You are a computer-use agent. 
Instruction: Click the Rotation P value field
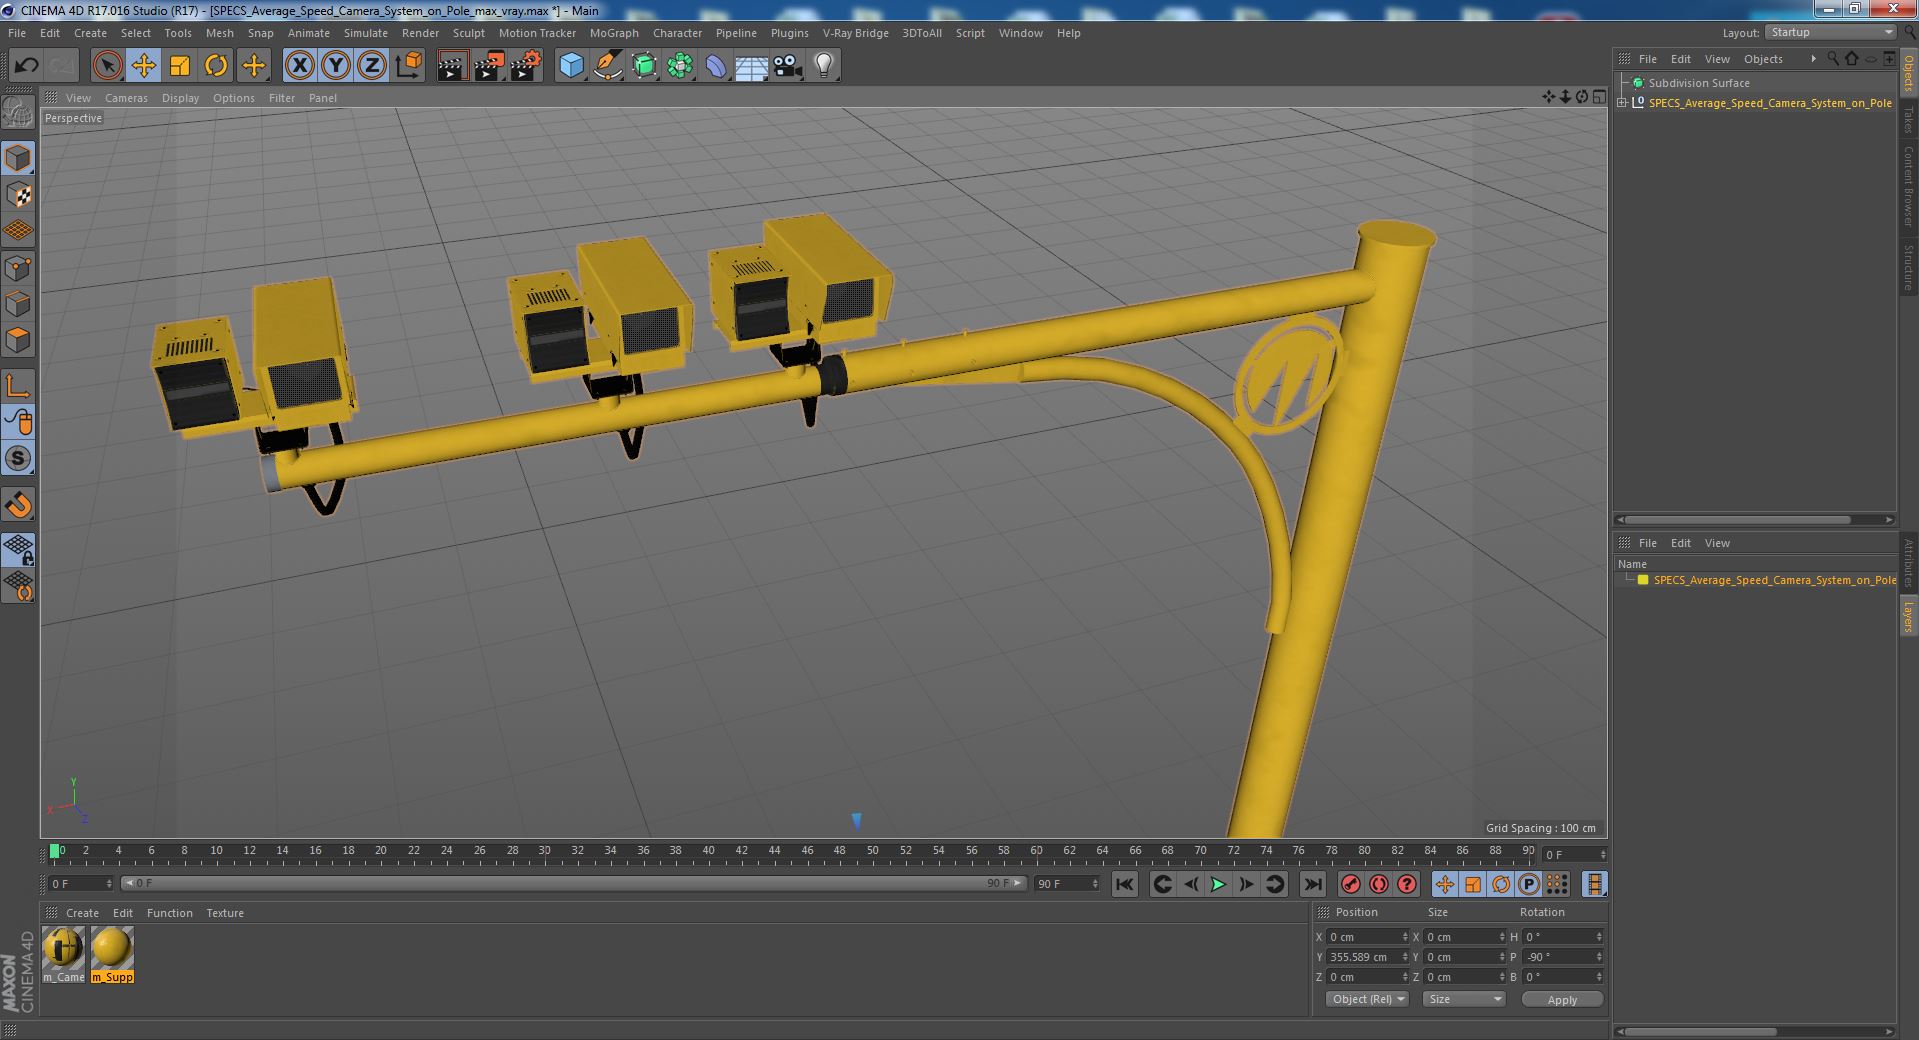(x=1558, y=957)
